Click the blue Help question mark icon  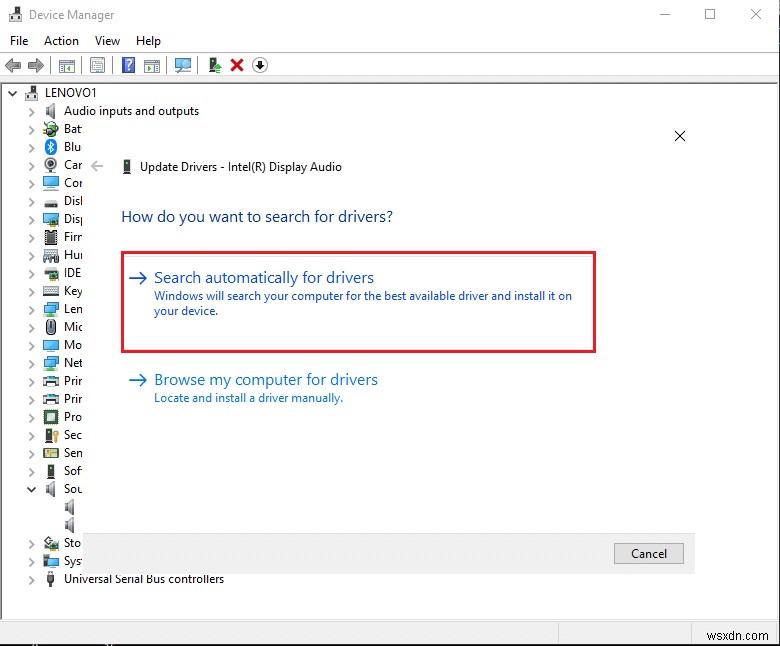click(x=128, y=65)
